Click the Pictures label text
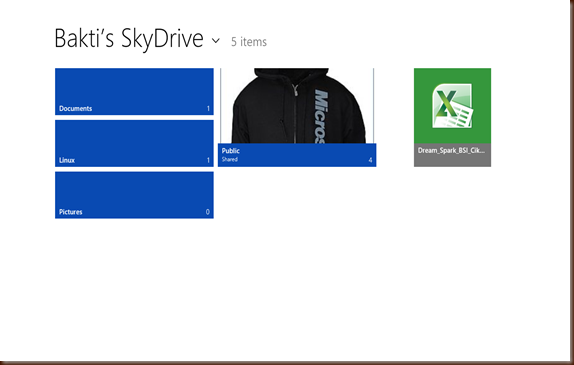Screen dimensions: 574x365 [71, 212]
